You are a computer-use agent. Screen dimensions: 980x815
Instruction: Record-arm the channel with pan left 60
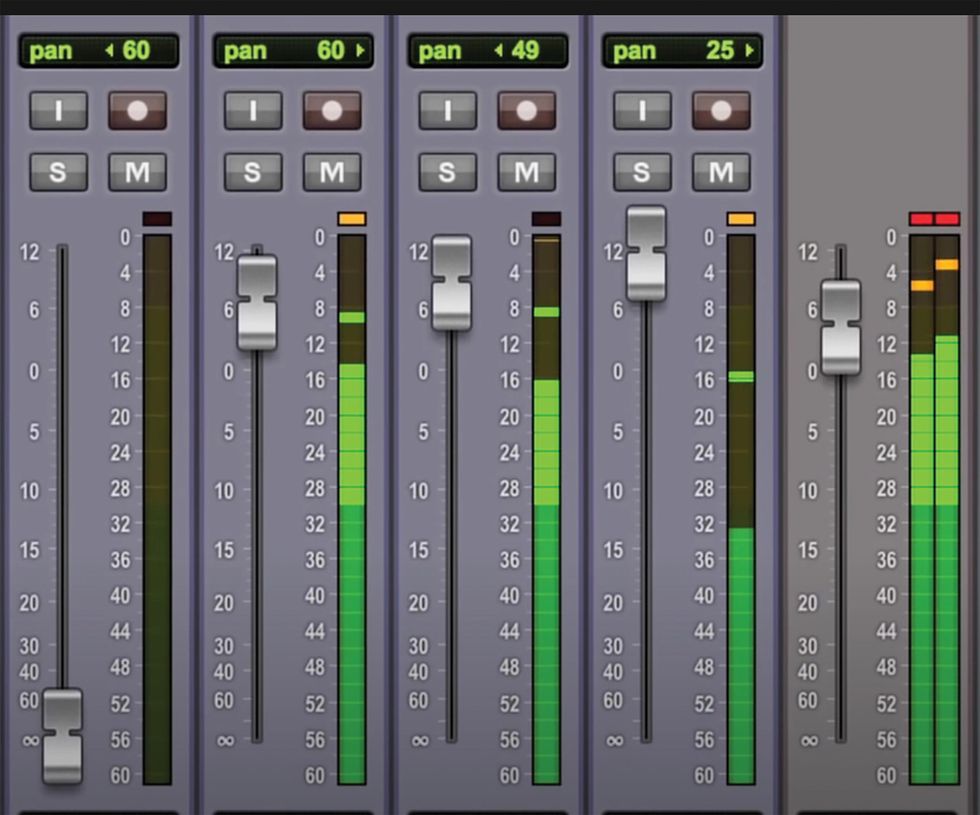(x=138, y=111)
